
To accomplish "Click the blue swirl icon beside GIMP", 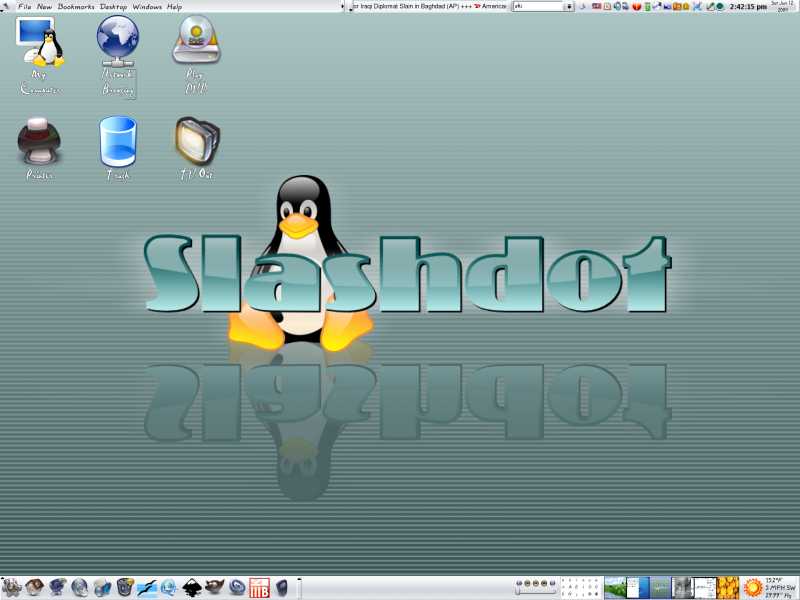I will (x=237, y=588).
